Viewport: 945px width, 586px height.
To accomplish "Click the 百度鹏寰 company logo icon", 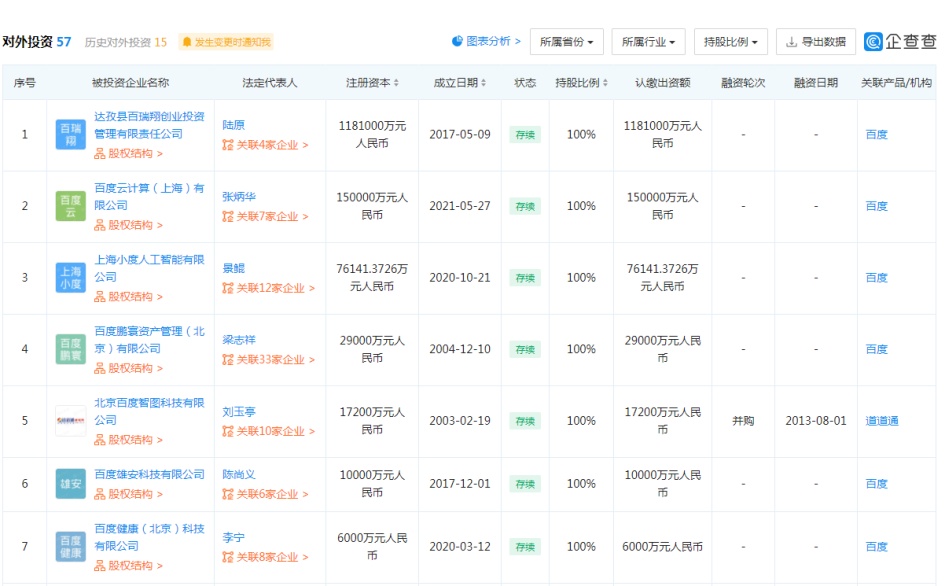I will (x=71, y=349).
